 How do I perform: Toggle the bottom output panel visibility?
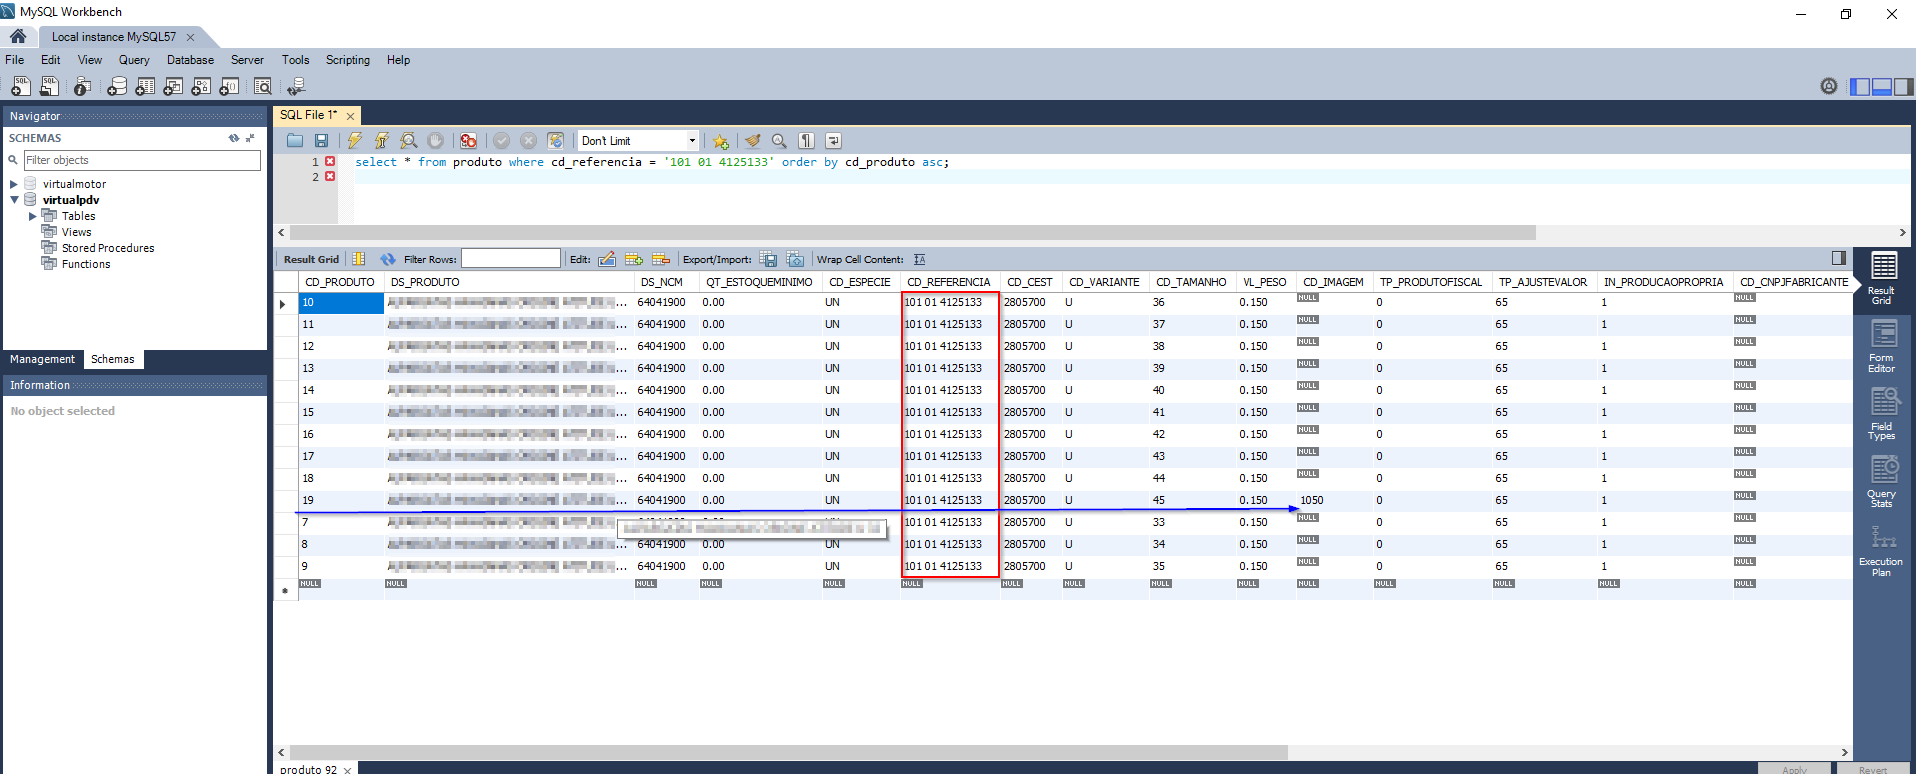point(1881,87)
